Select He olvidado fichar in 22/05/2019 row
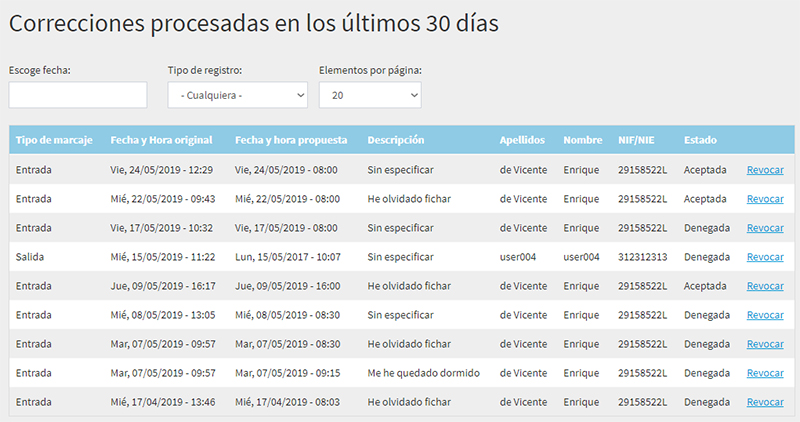Screen dimensions: 800x422 pos(409,199)
